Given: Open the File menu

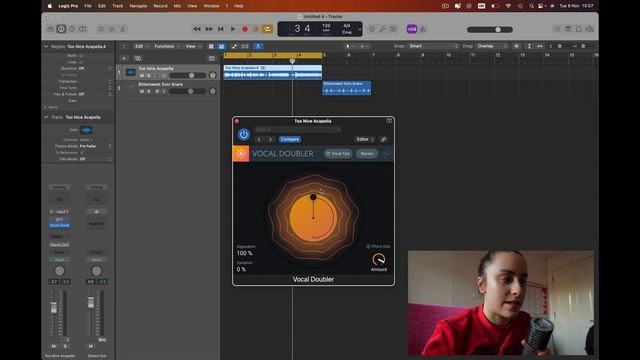Looking at the screenshot, I should (88, 6).
